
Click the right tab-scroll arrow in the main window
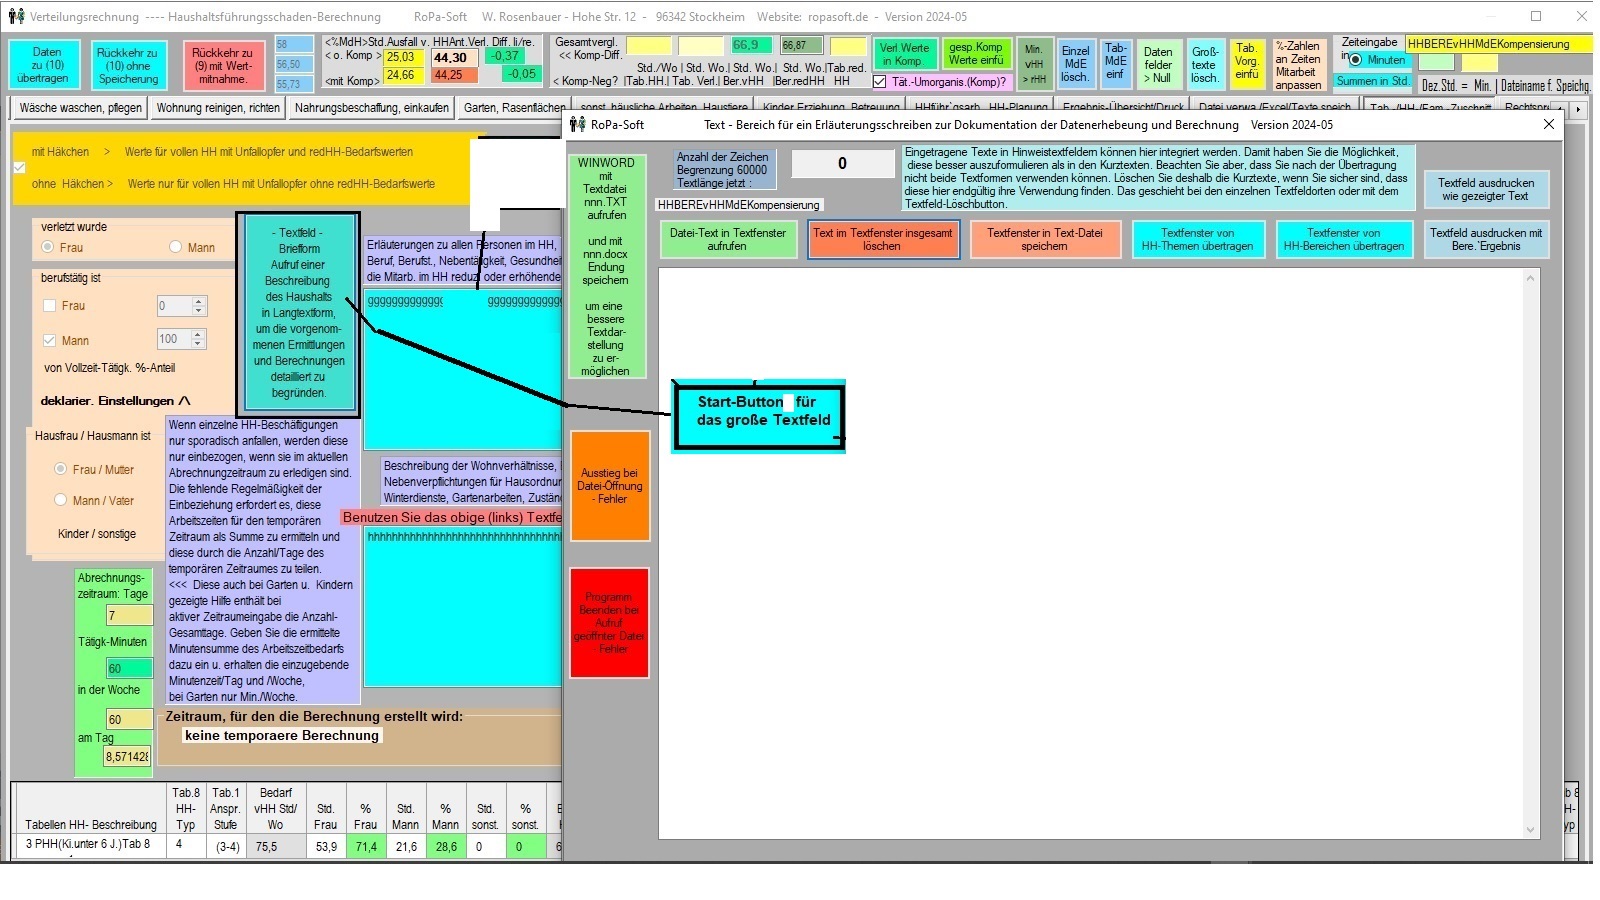[1579, 108]
